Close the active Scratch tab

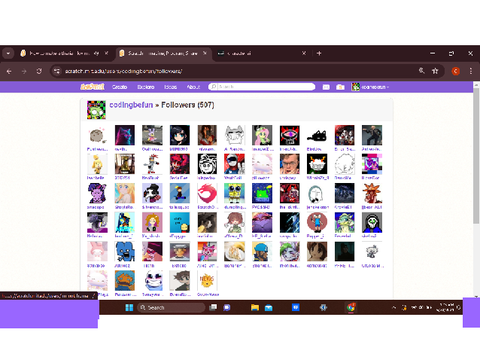coord(205,53)
